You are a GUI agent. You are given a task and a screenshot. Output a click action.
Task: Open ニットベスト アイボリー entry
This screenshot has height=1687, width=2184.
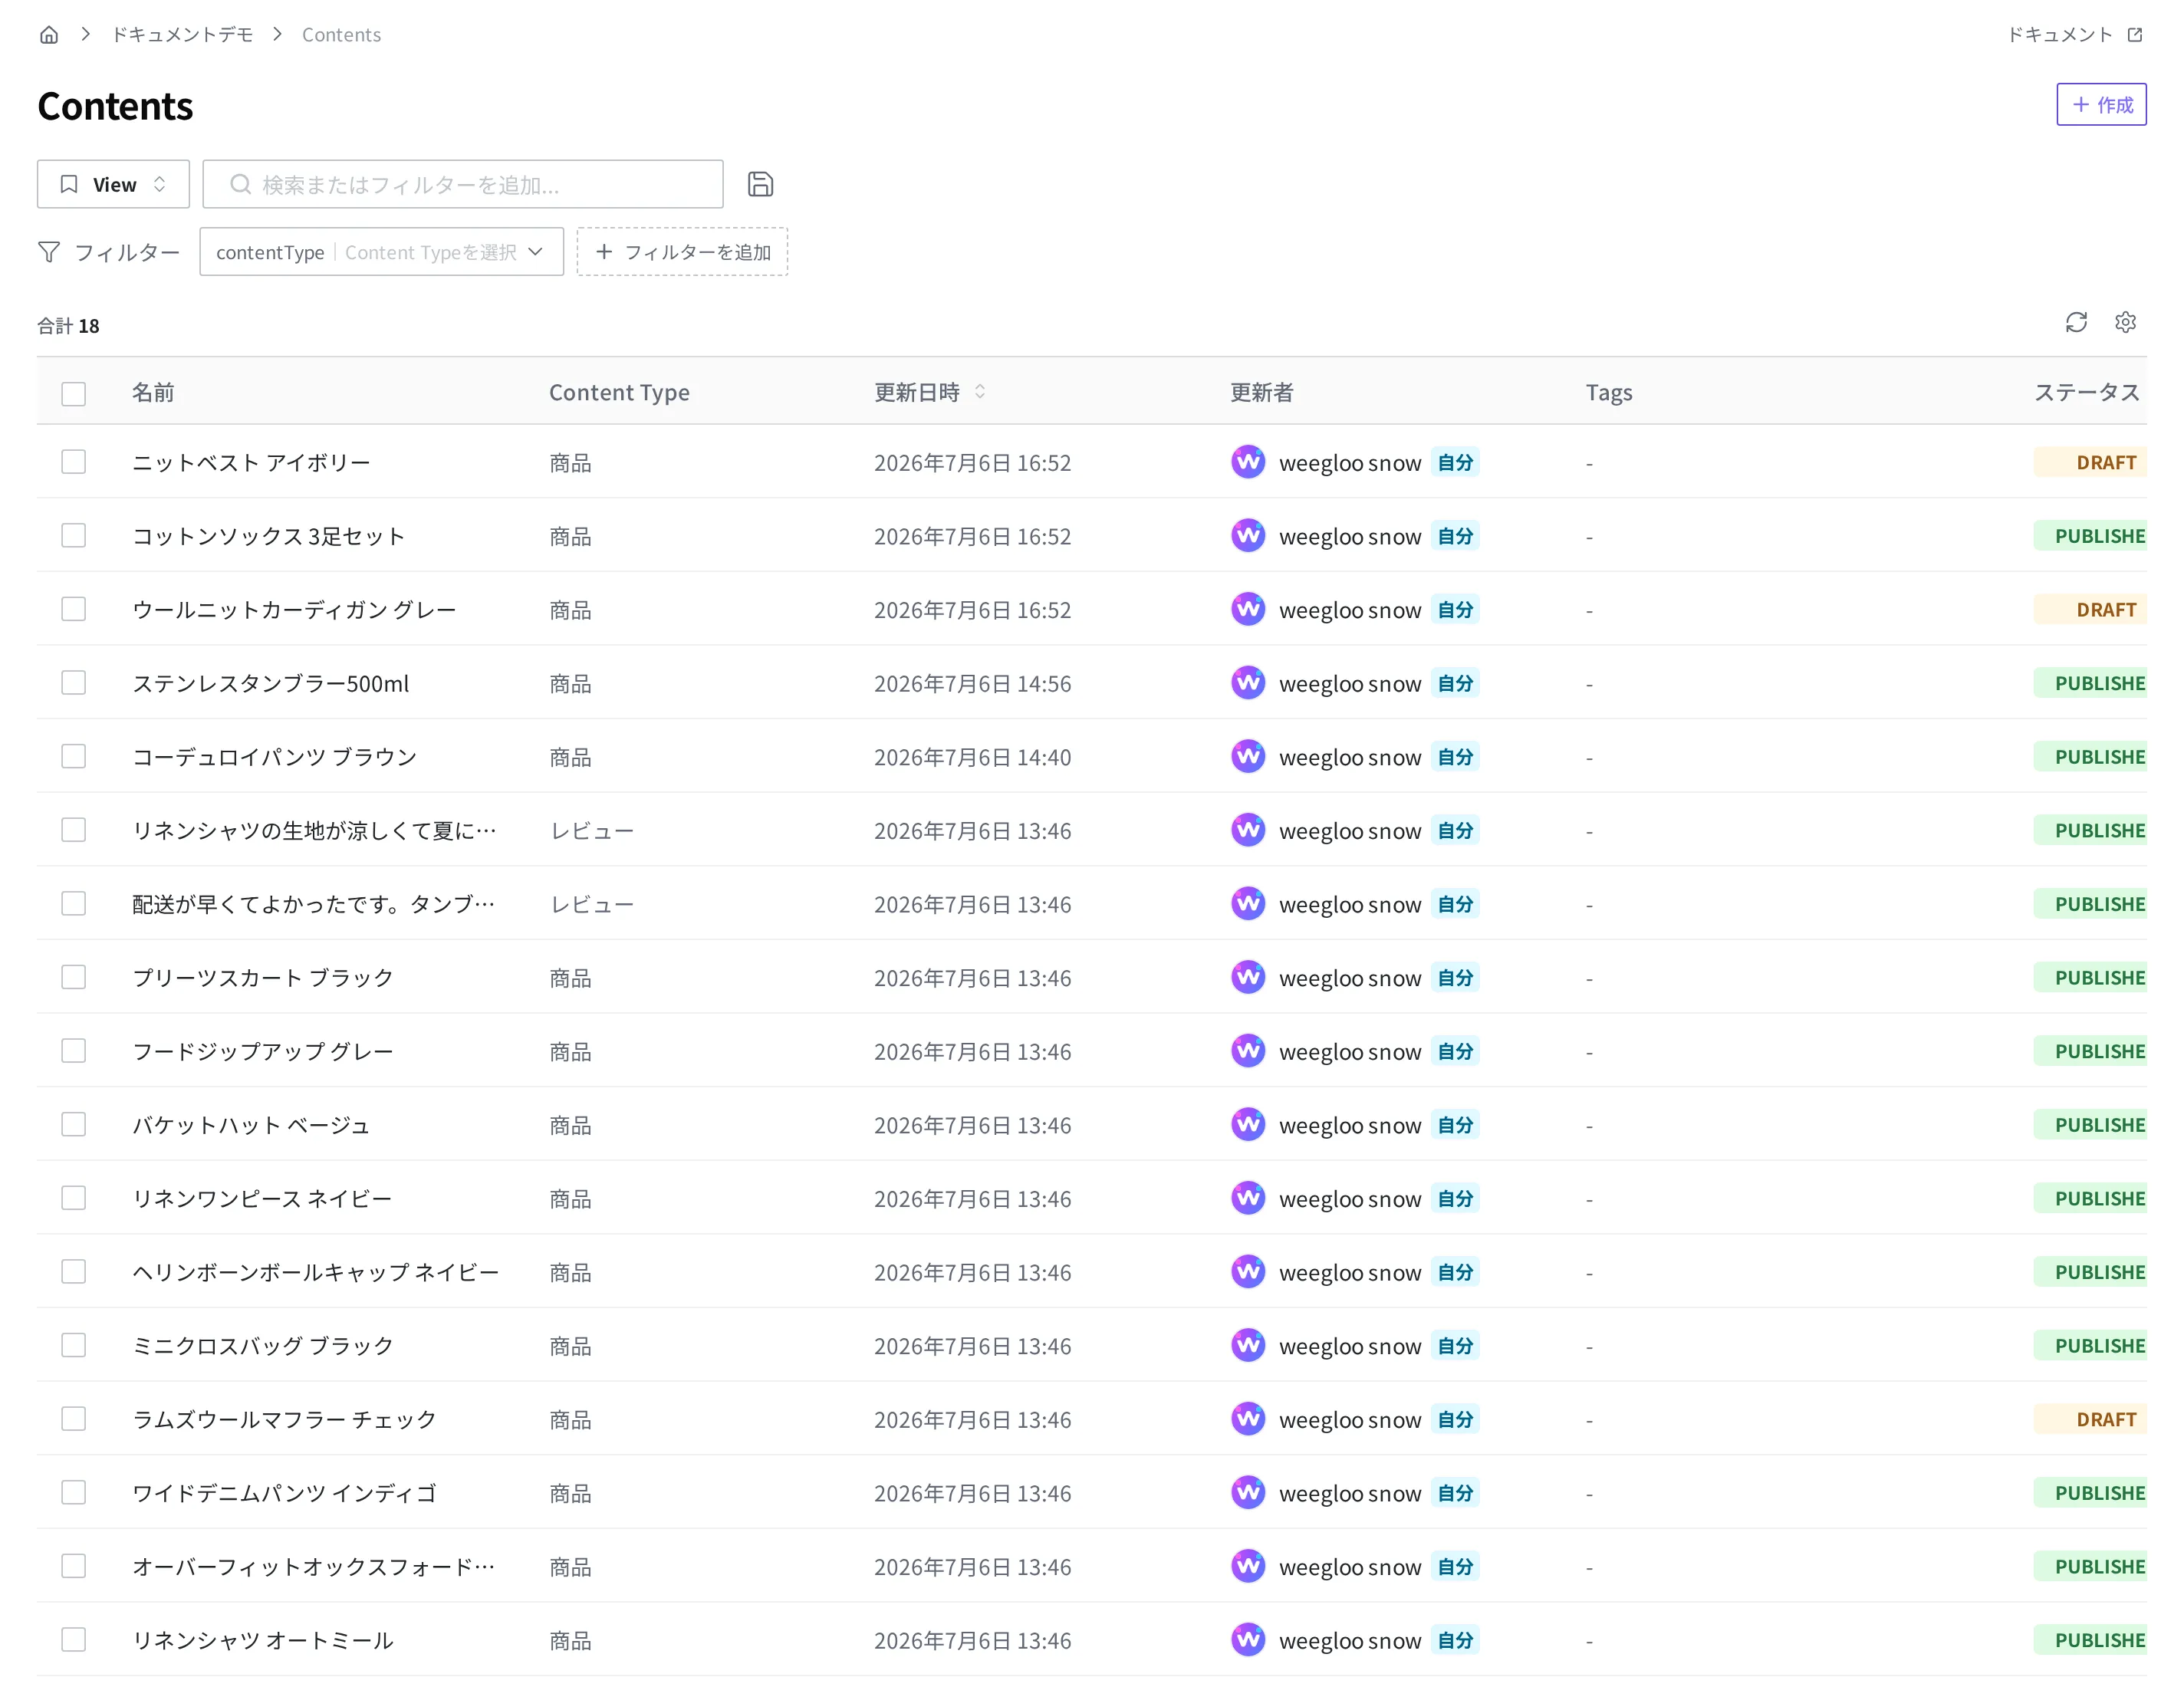coord(251,463)
